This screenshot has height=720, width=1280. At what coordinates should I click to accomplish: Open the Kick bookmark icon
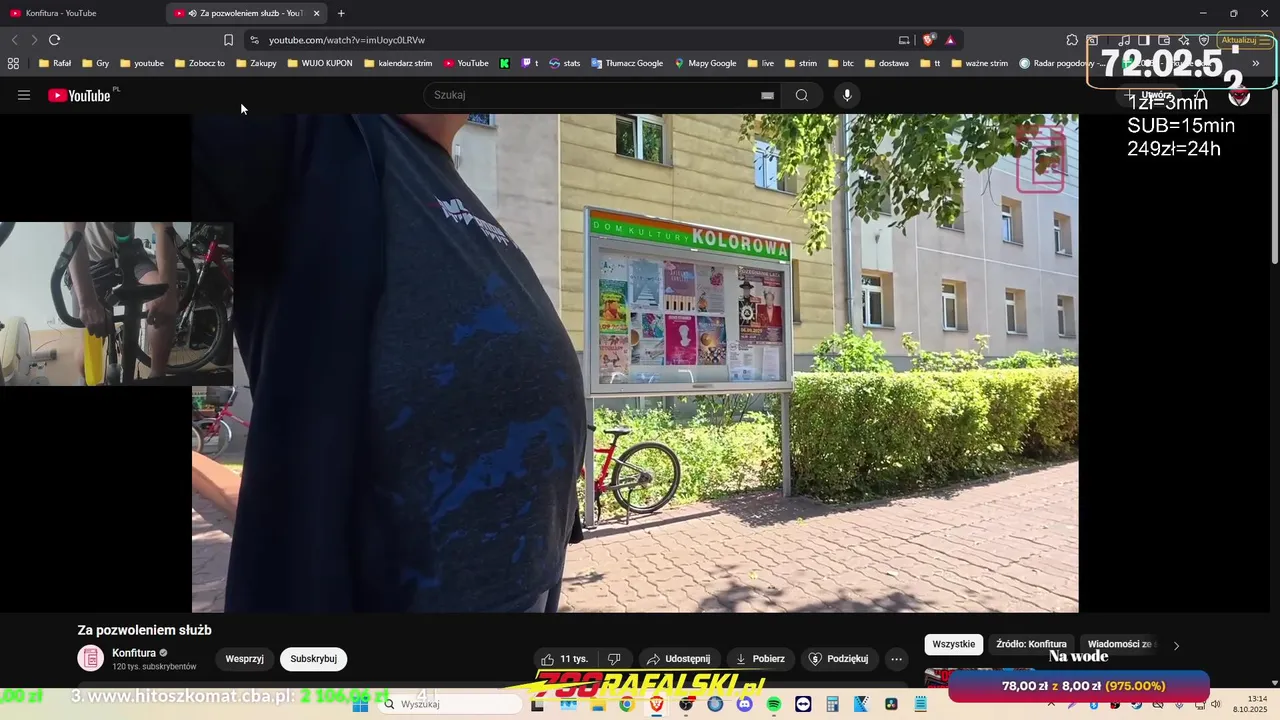[x=504, y=63]
